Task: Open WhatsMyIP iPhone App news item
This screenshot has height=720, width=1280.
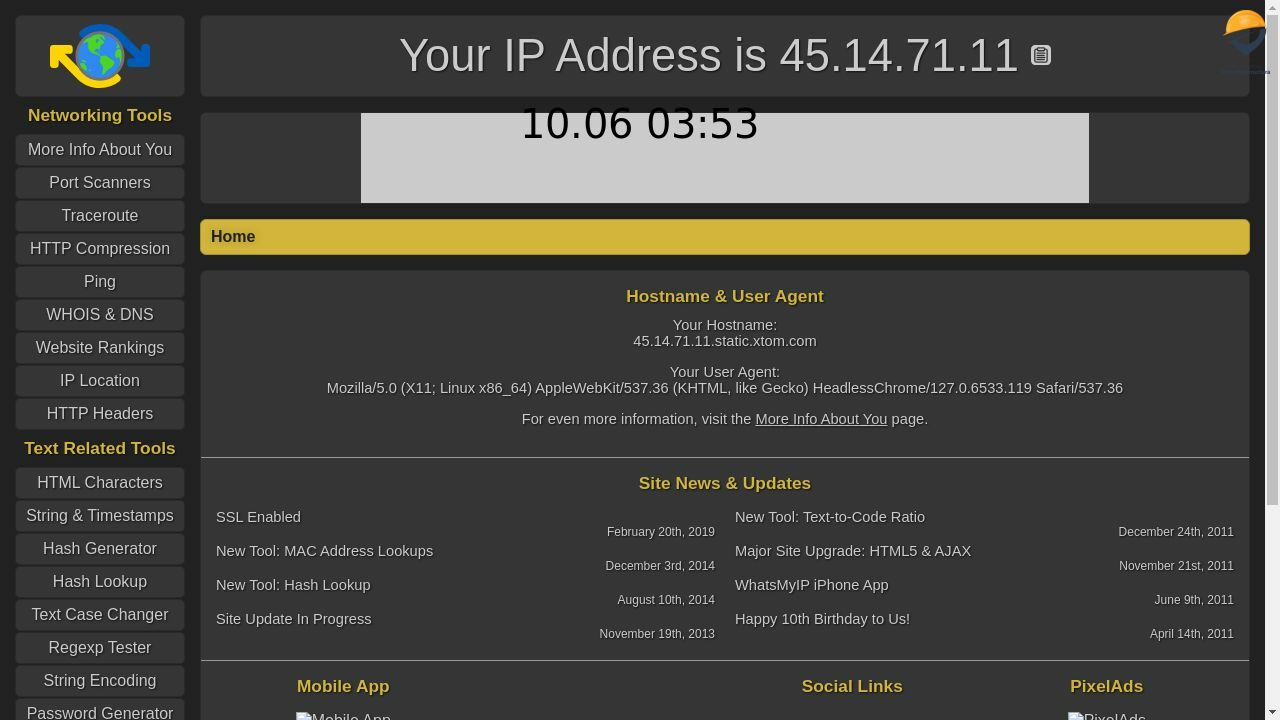Action: tap(811, 585)
